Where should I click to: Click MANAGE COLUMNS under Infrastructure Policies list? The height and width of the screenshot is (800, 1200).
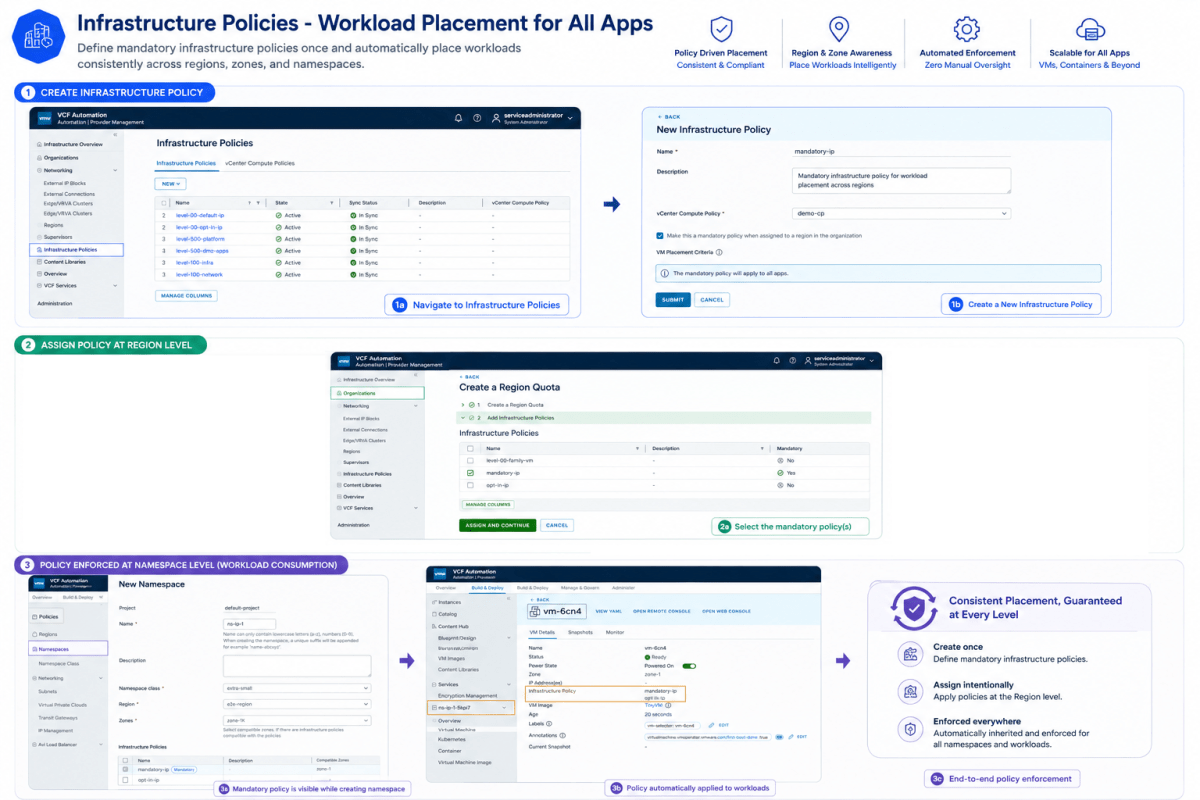[187, 296]
